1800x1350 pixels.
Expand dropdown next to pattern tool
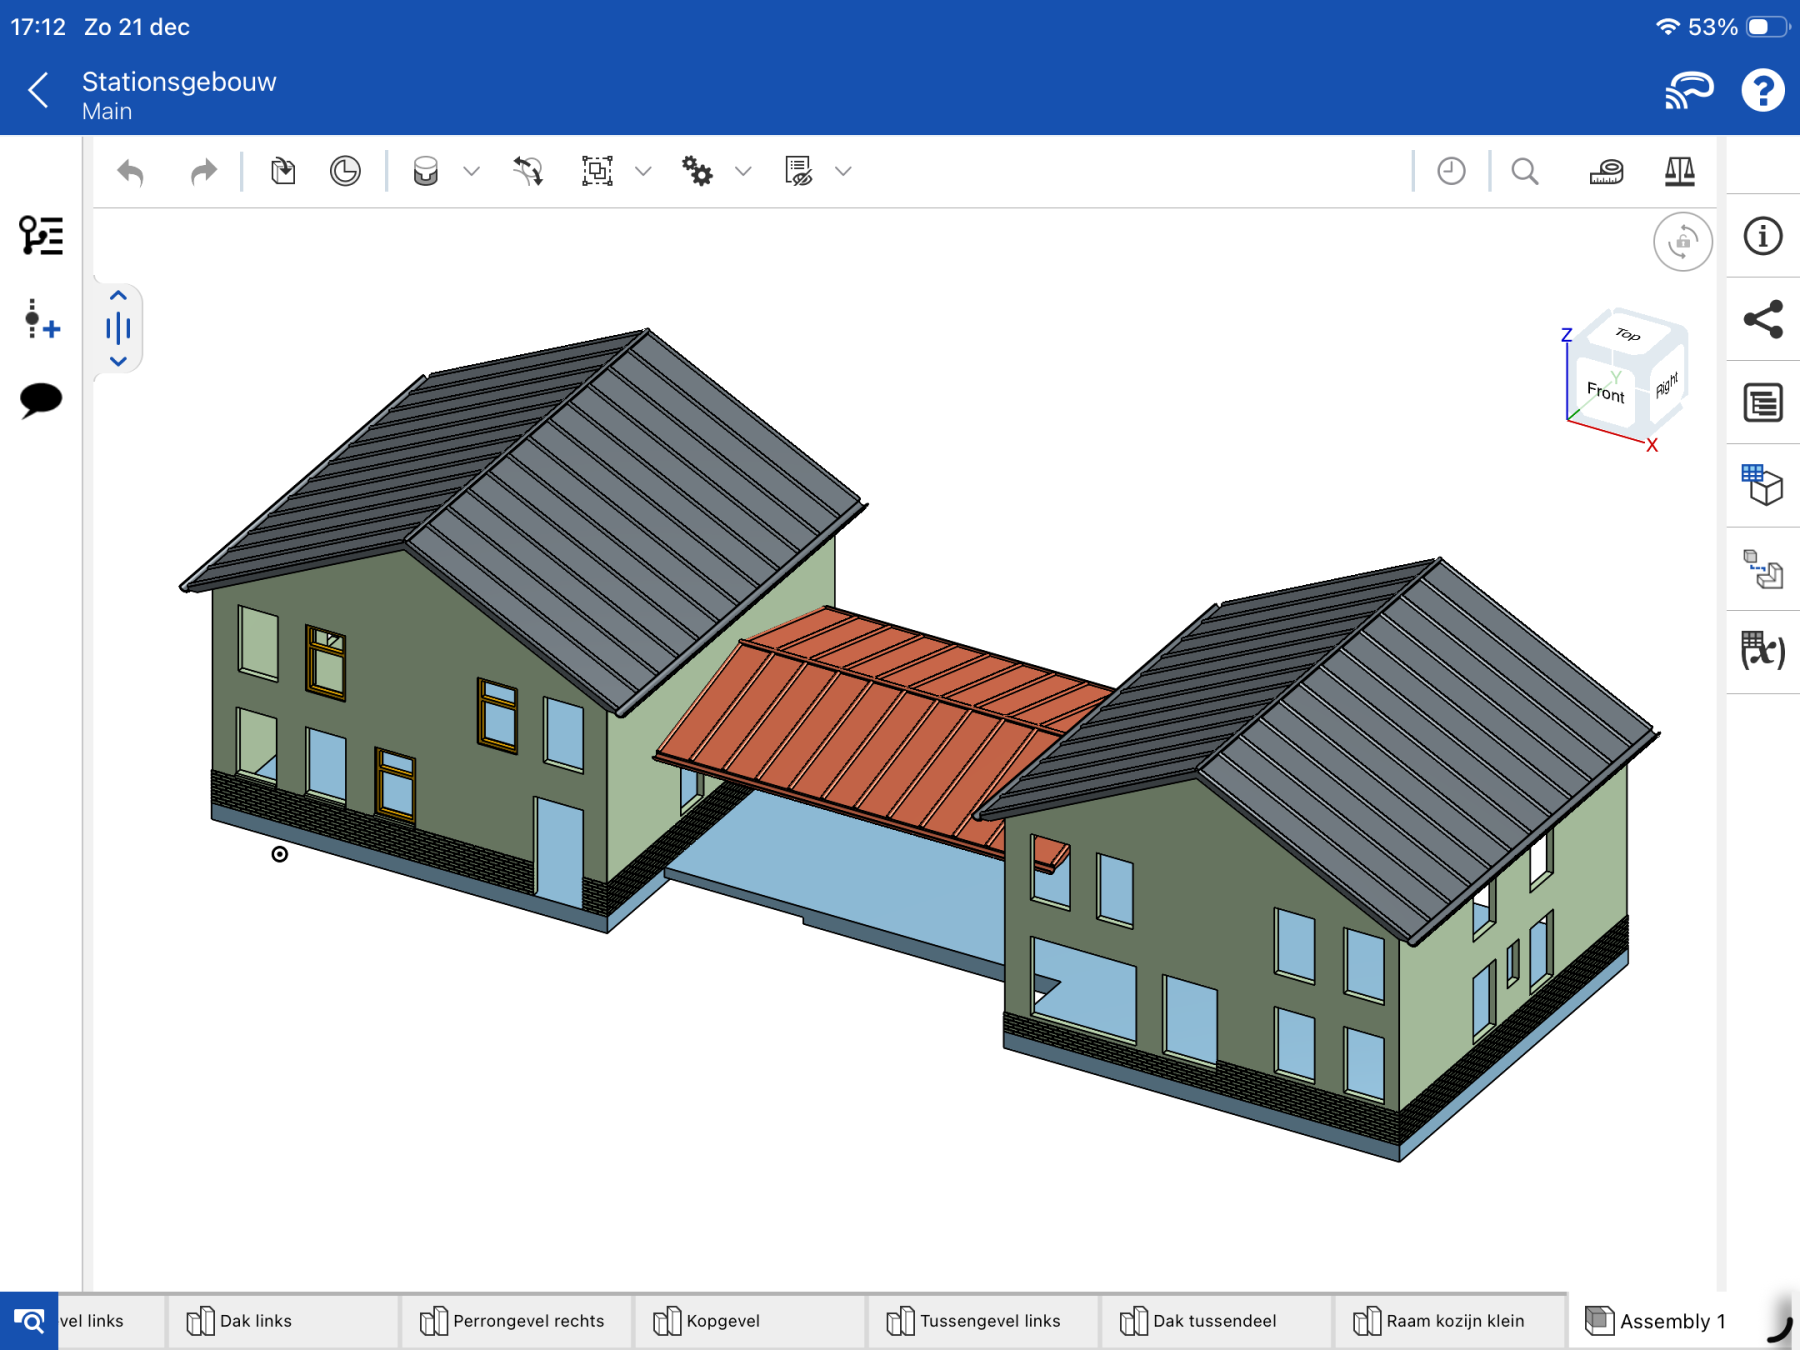[x=644, y=172]
